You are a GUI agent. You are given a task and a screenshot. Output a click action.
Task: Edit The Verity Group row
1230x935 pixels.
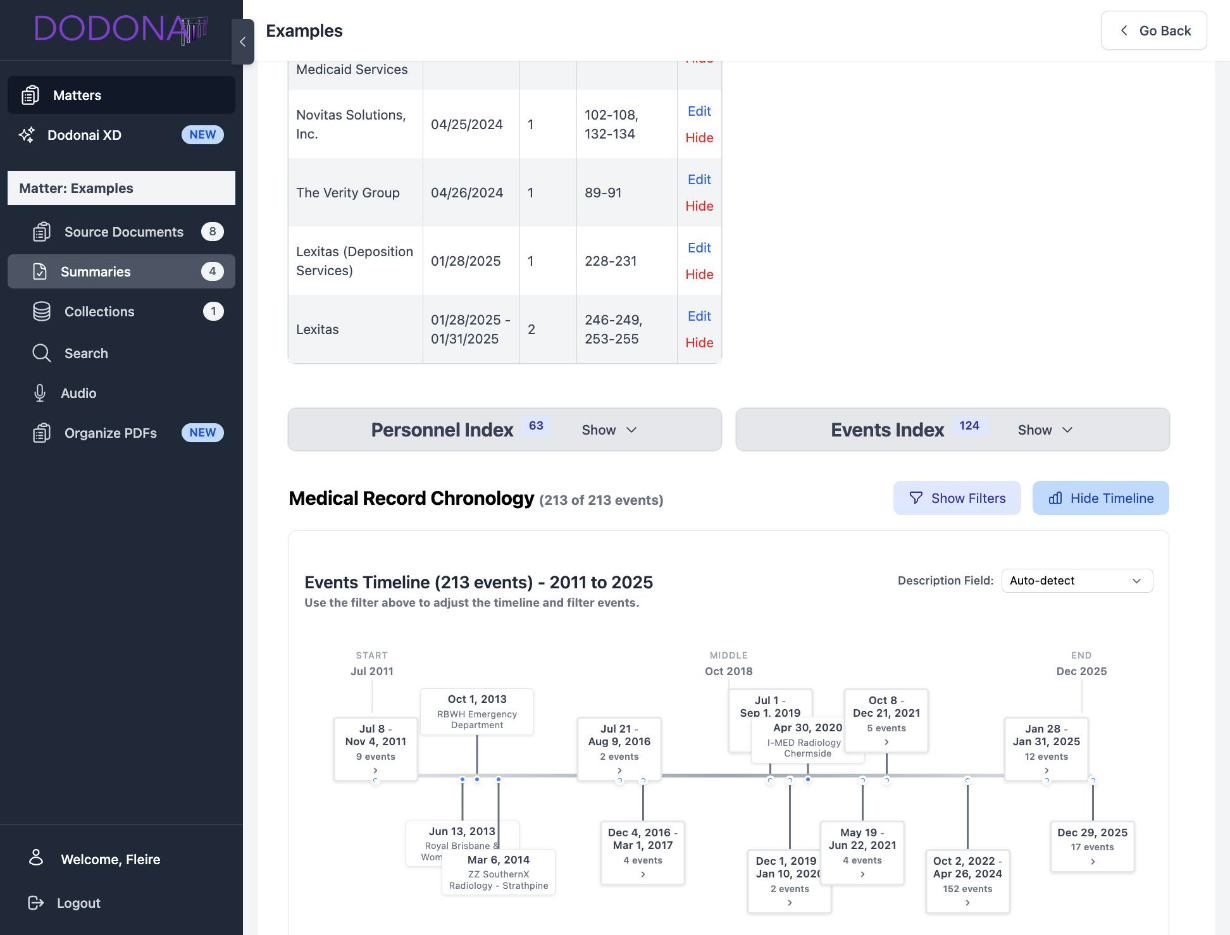699,180
